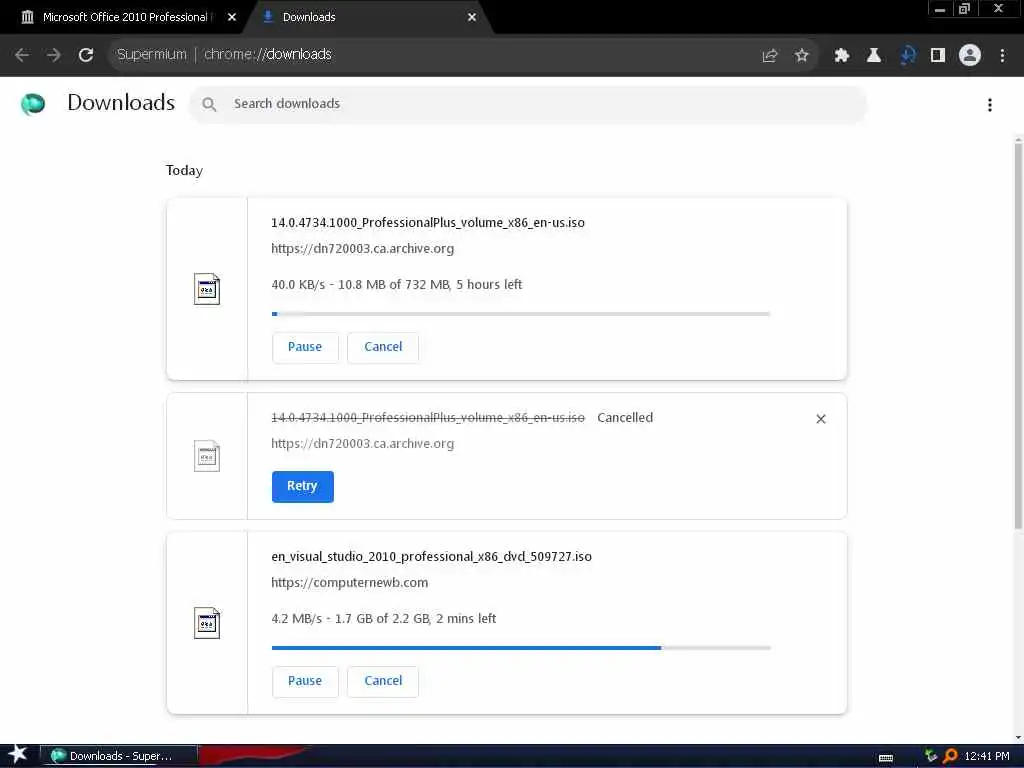
Task: Retry the cancelled ProfessionalPlus download
Action: click(x=302, y=487)
